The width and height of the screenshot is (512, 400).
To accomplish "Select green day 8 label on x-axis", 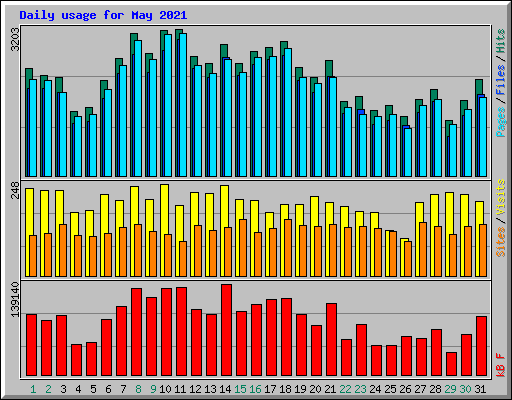I will (138, 389).
